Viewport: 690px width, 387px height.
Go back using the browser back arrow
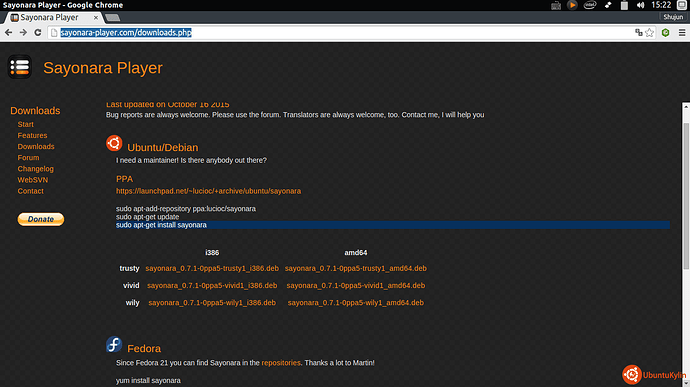click(8, 33)
